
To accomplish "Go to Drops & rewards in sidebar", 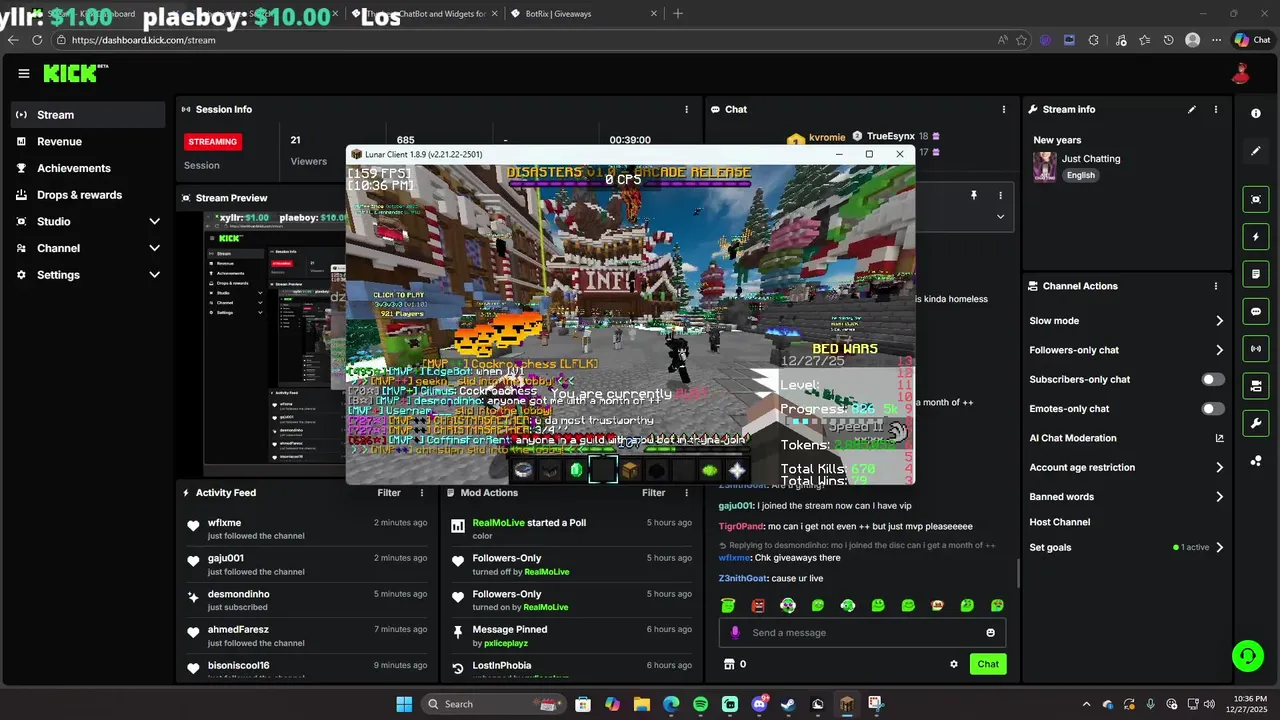I will click(88, 195).
